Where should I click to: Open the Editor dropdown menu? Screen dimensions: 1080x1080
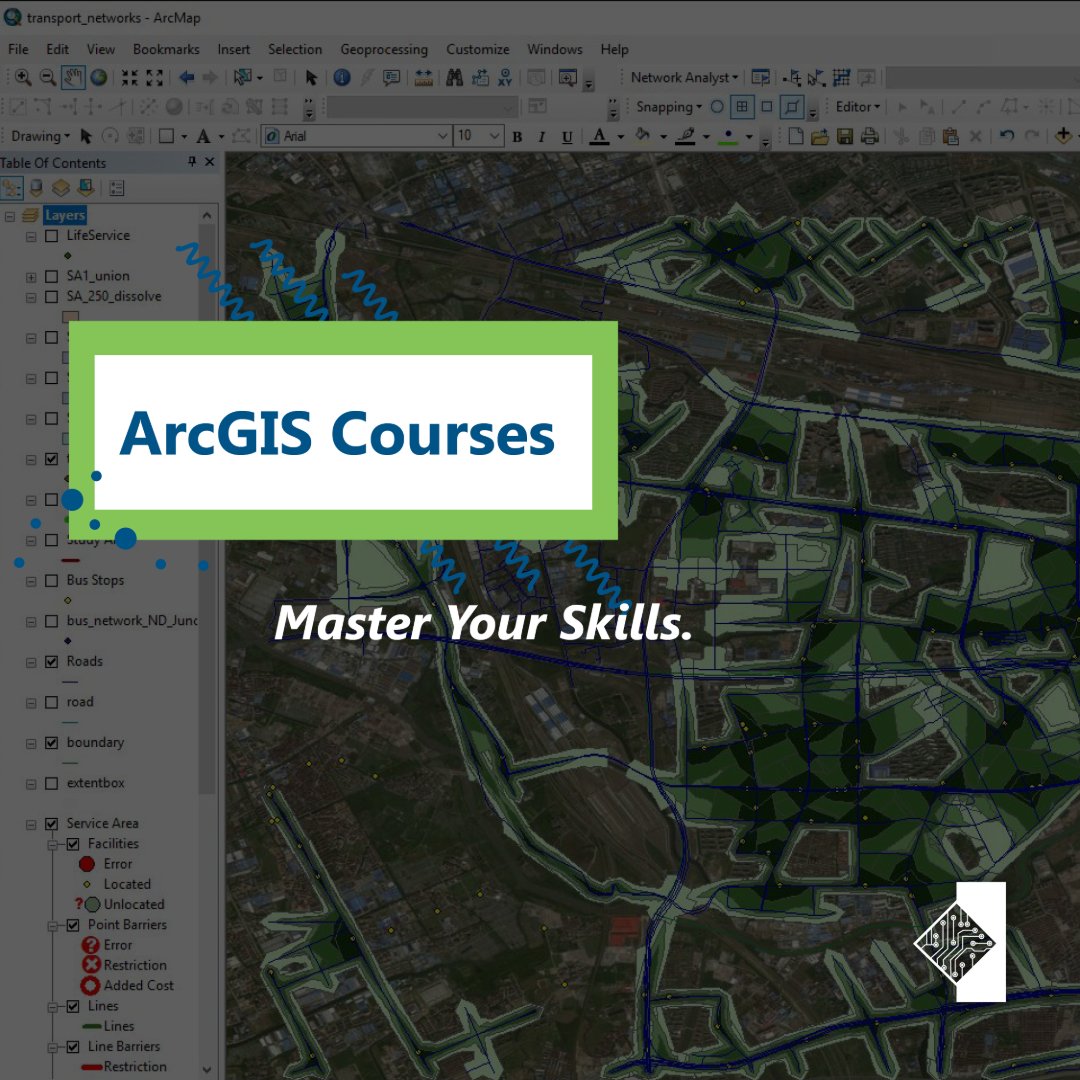[858, 107]
